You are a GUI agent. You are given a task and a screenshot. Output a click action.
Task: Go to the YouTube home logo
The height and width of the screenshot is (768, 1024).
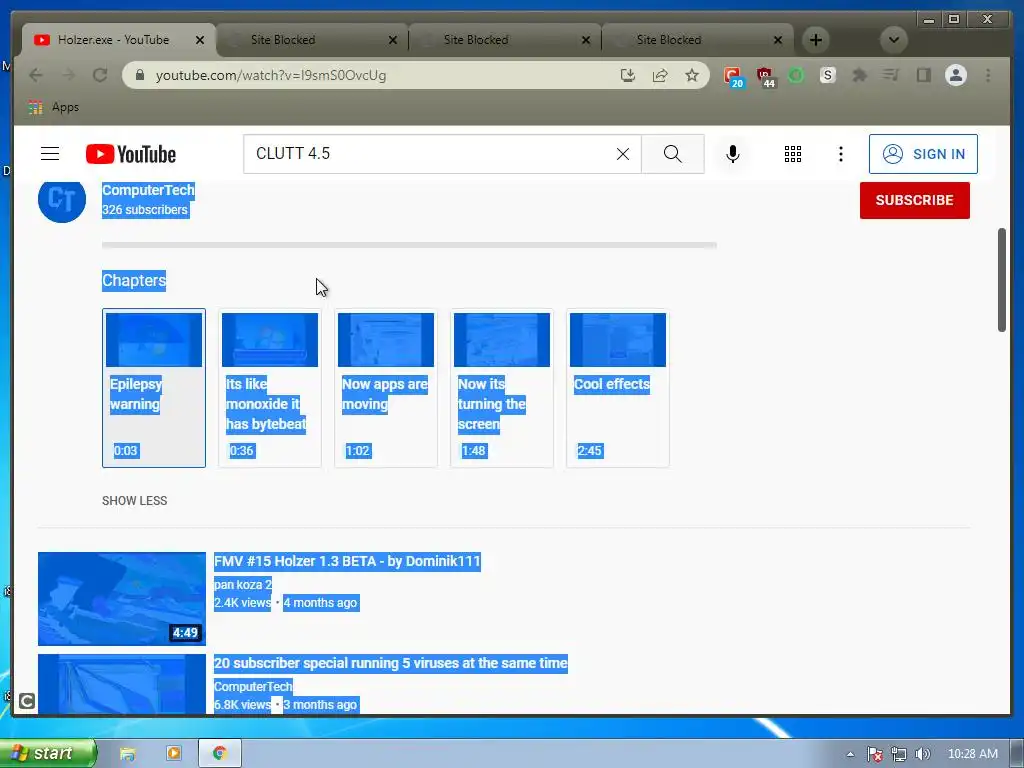click(x=131, y=154)
